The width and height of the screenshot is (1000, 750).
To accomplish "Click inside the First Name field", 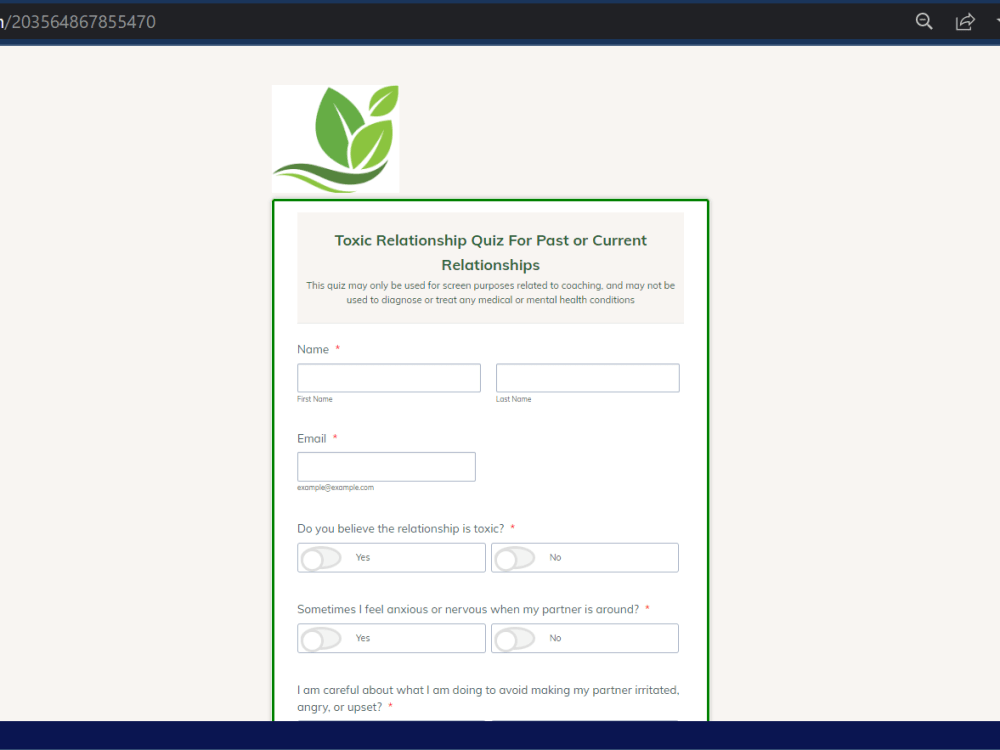I will click(x=388, y=377).
